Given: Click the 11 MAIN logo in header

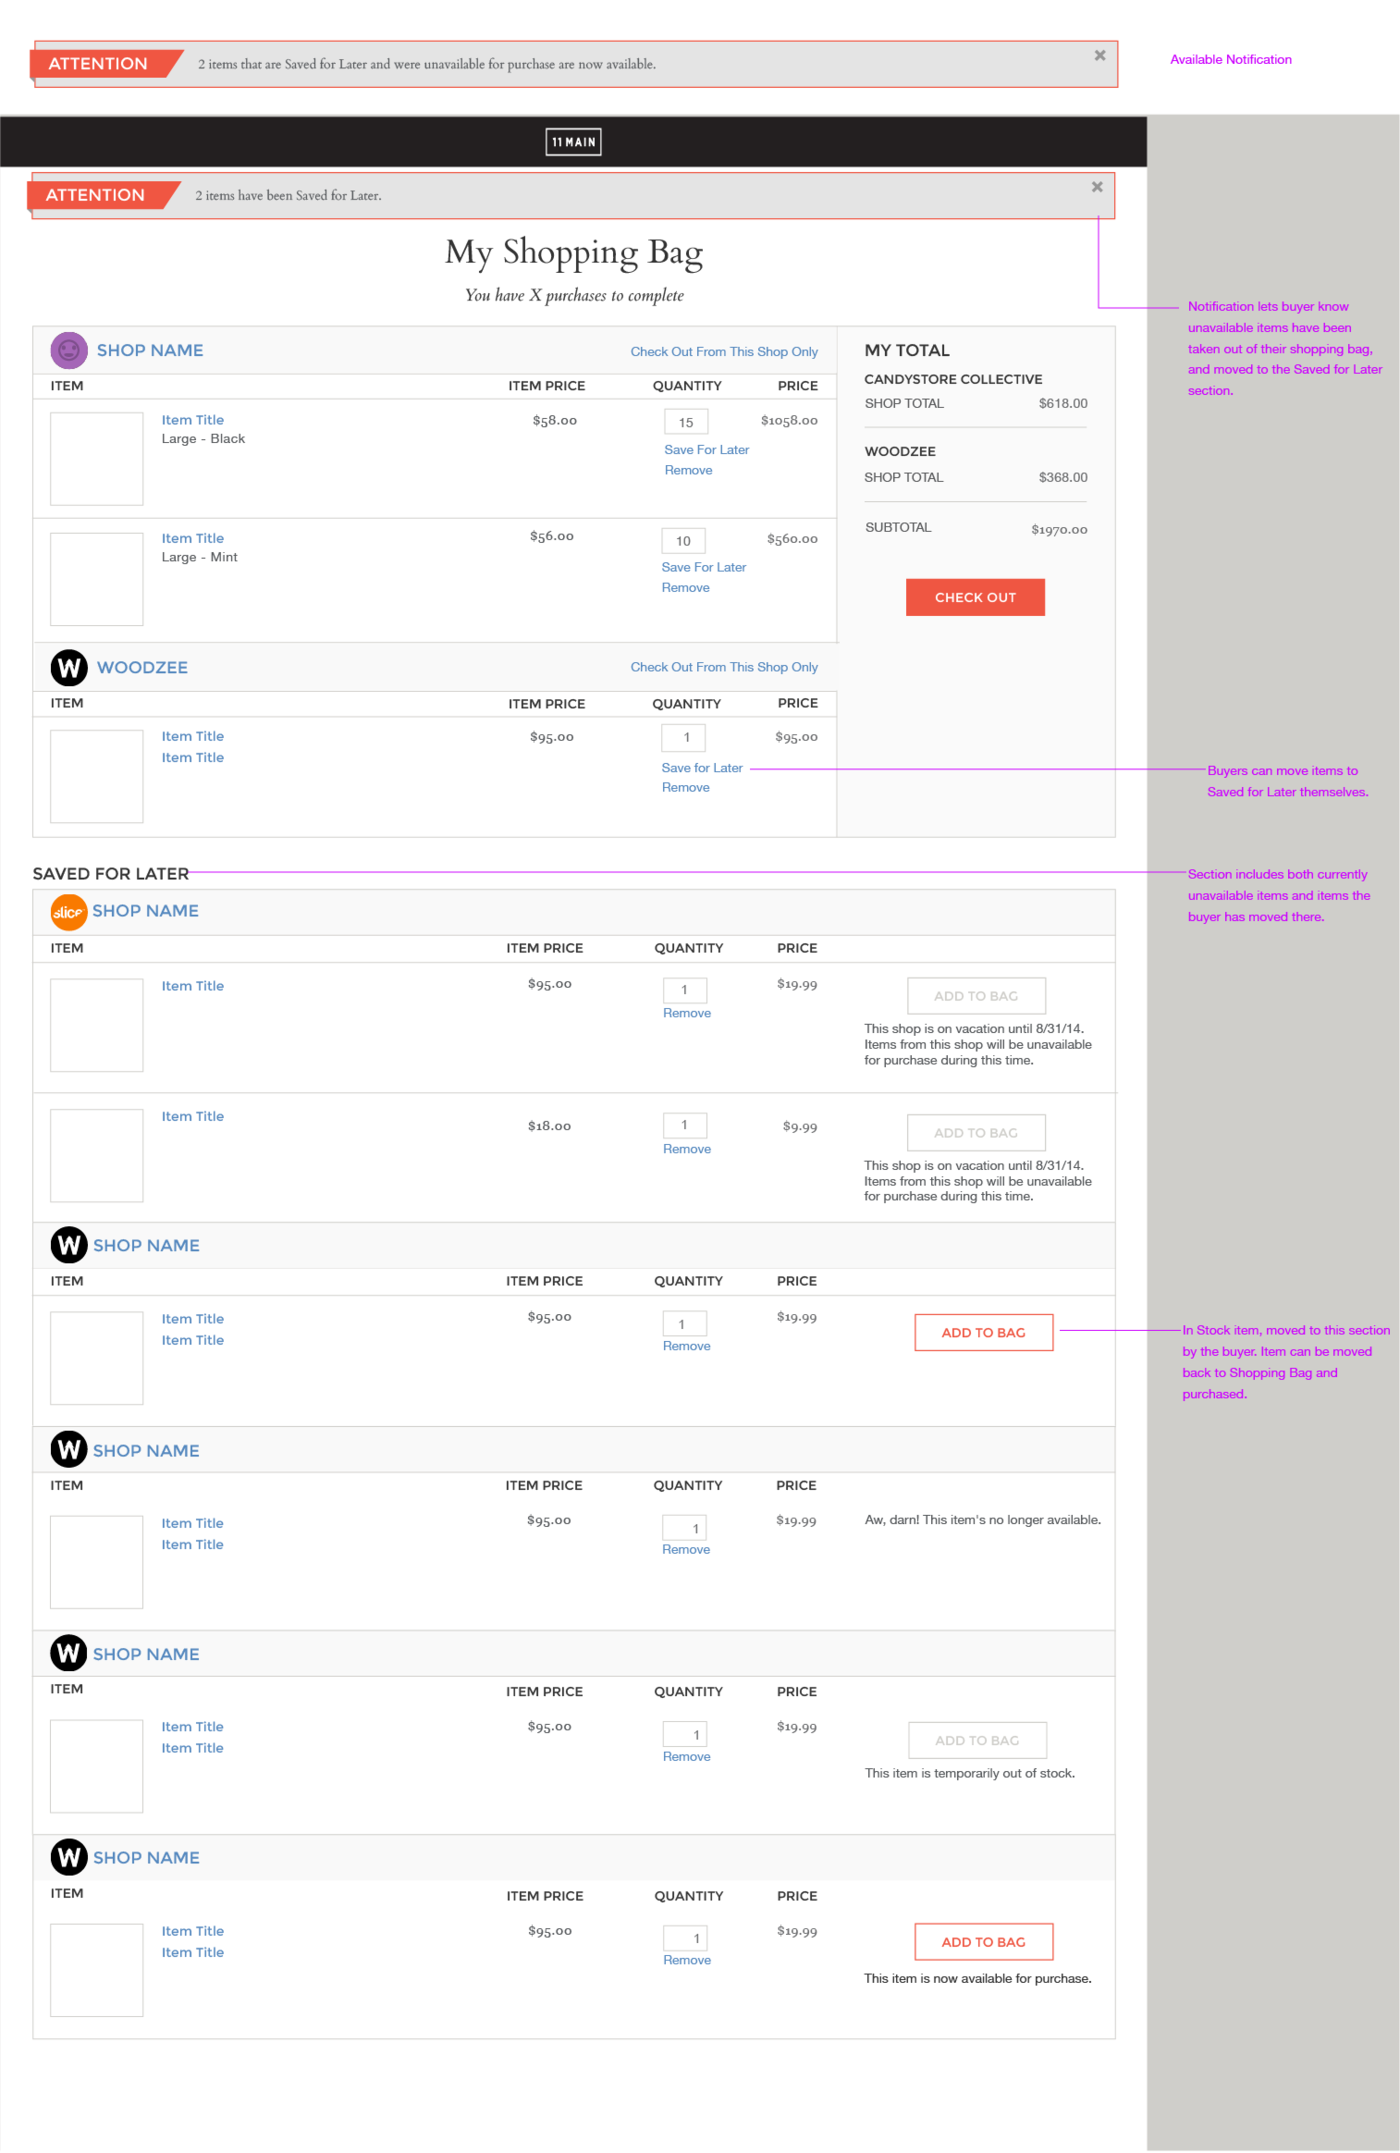Looking at the screenshot, I should pos(573,142).
